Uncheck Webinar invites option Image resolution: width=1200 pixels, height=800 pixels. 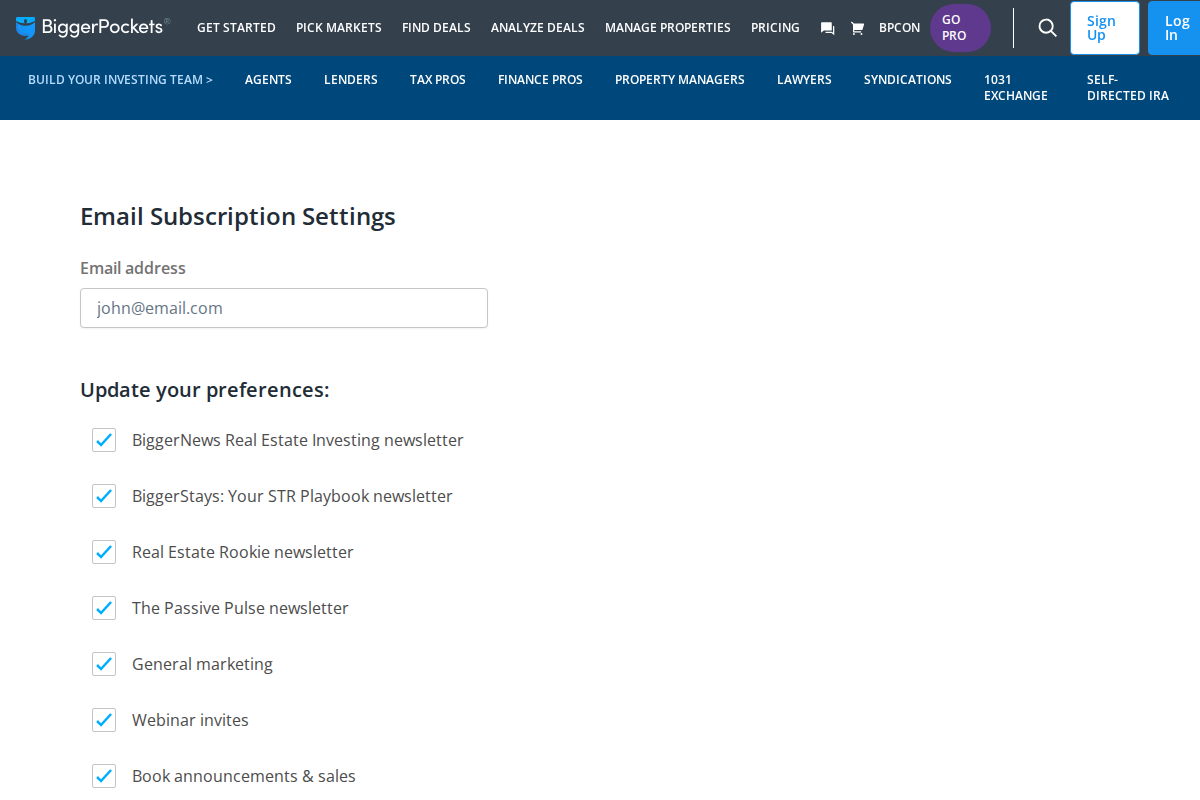104,720
